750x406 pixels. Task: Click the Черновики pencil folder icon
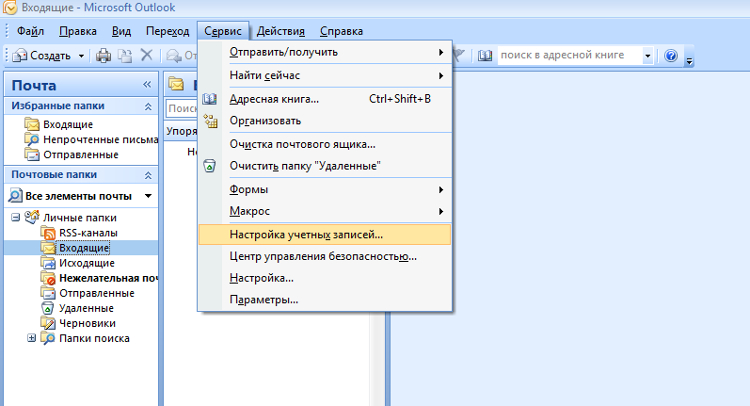pos(48,324)
